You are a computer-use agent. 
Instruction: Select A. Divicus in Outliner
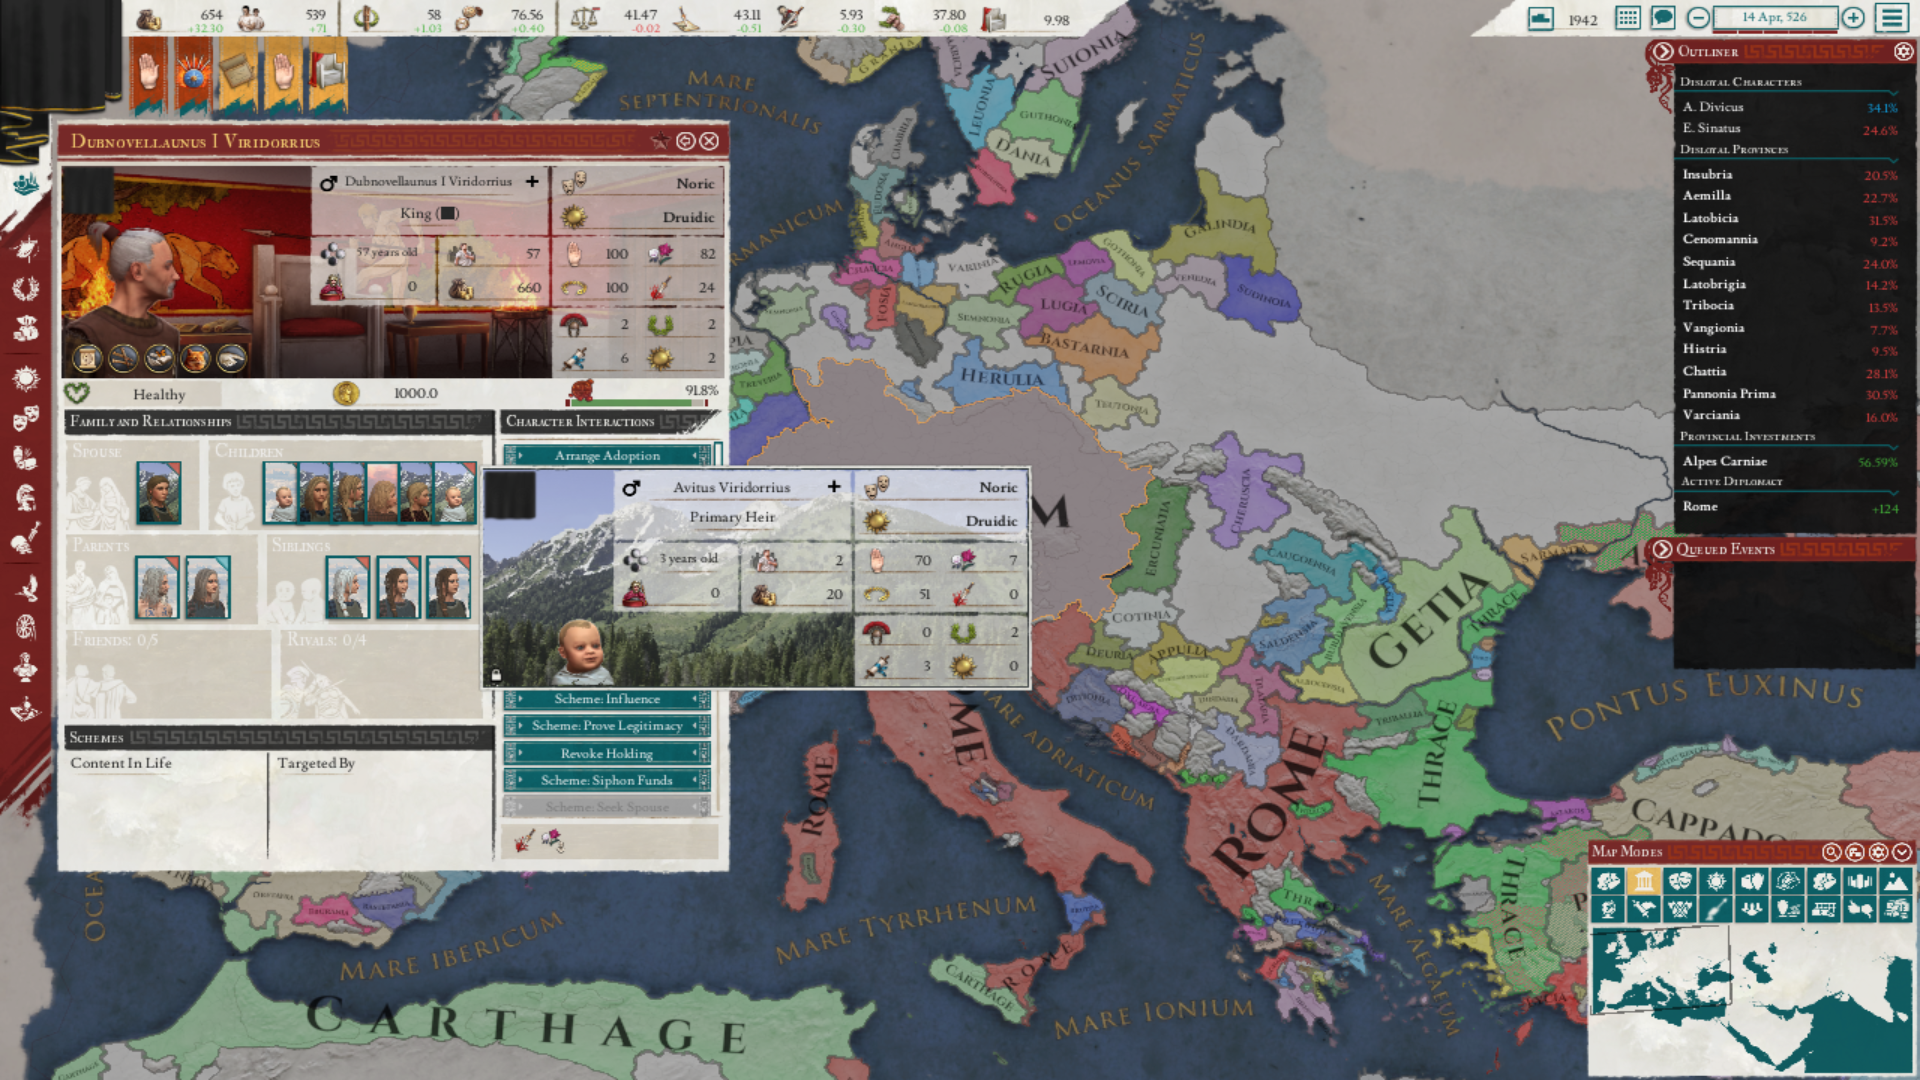tap(1789, 107)
